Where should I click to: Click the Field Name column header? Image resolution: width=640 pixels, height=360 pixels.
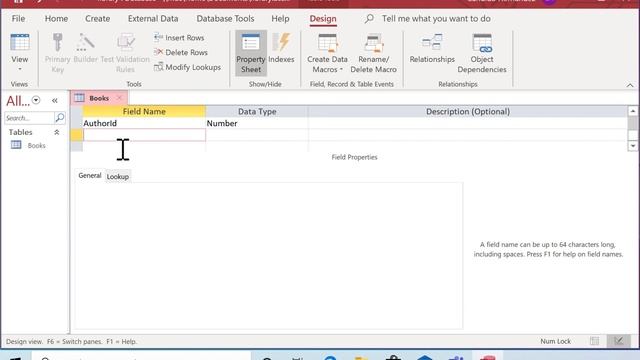(x=144, y=111)
